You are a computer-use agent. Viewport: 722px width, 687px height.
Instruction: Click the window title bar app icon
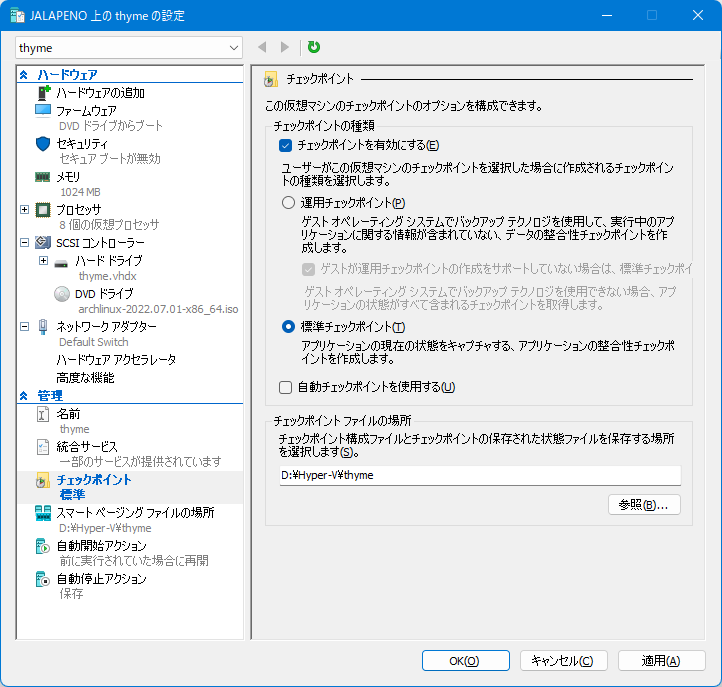pyautogui.click(x=17, y=16)
